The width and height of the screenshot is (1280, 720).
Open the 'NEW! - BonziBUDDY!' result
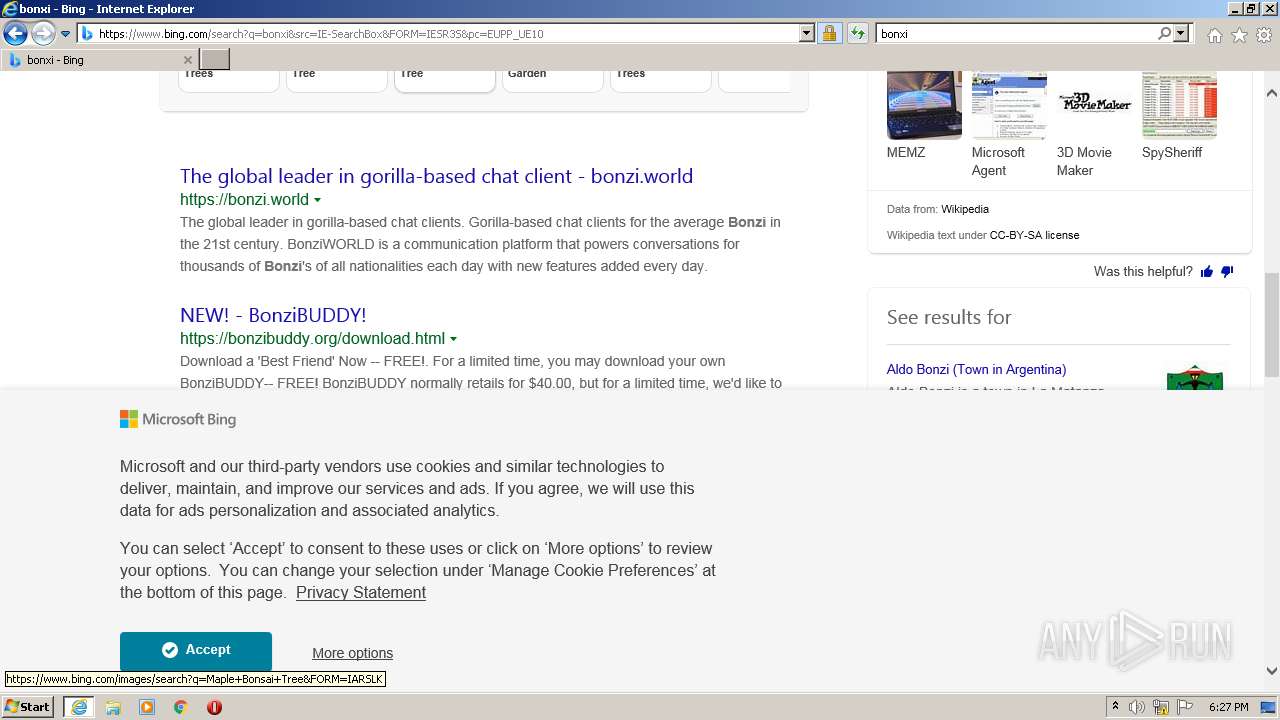[x=273, y=315]
